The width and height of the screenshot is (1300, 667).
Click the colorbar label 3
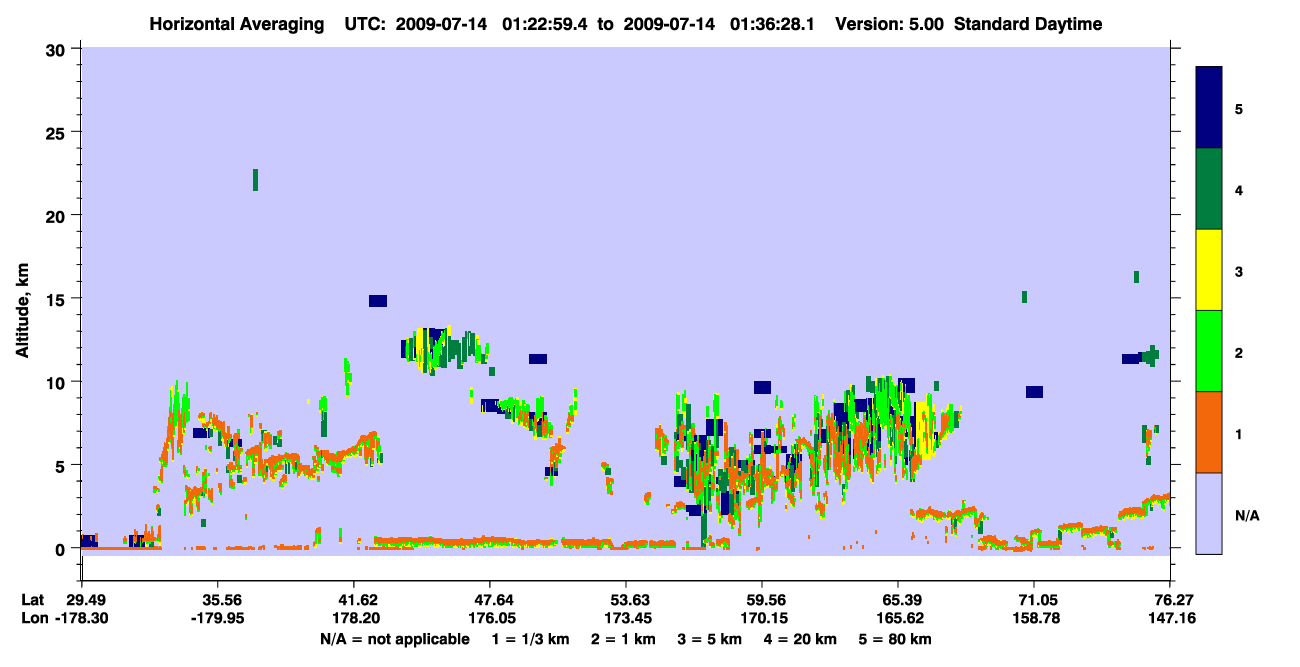click(x=1239, y=271)
